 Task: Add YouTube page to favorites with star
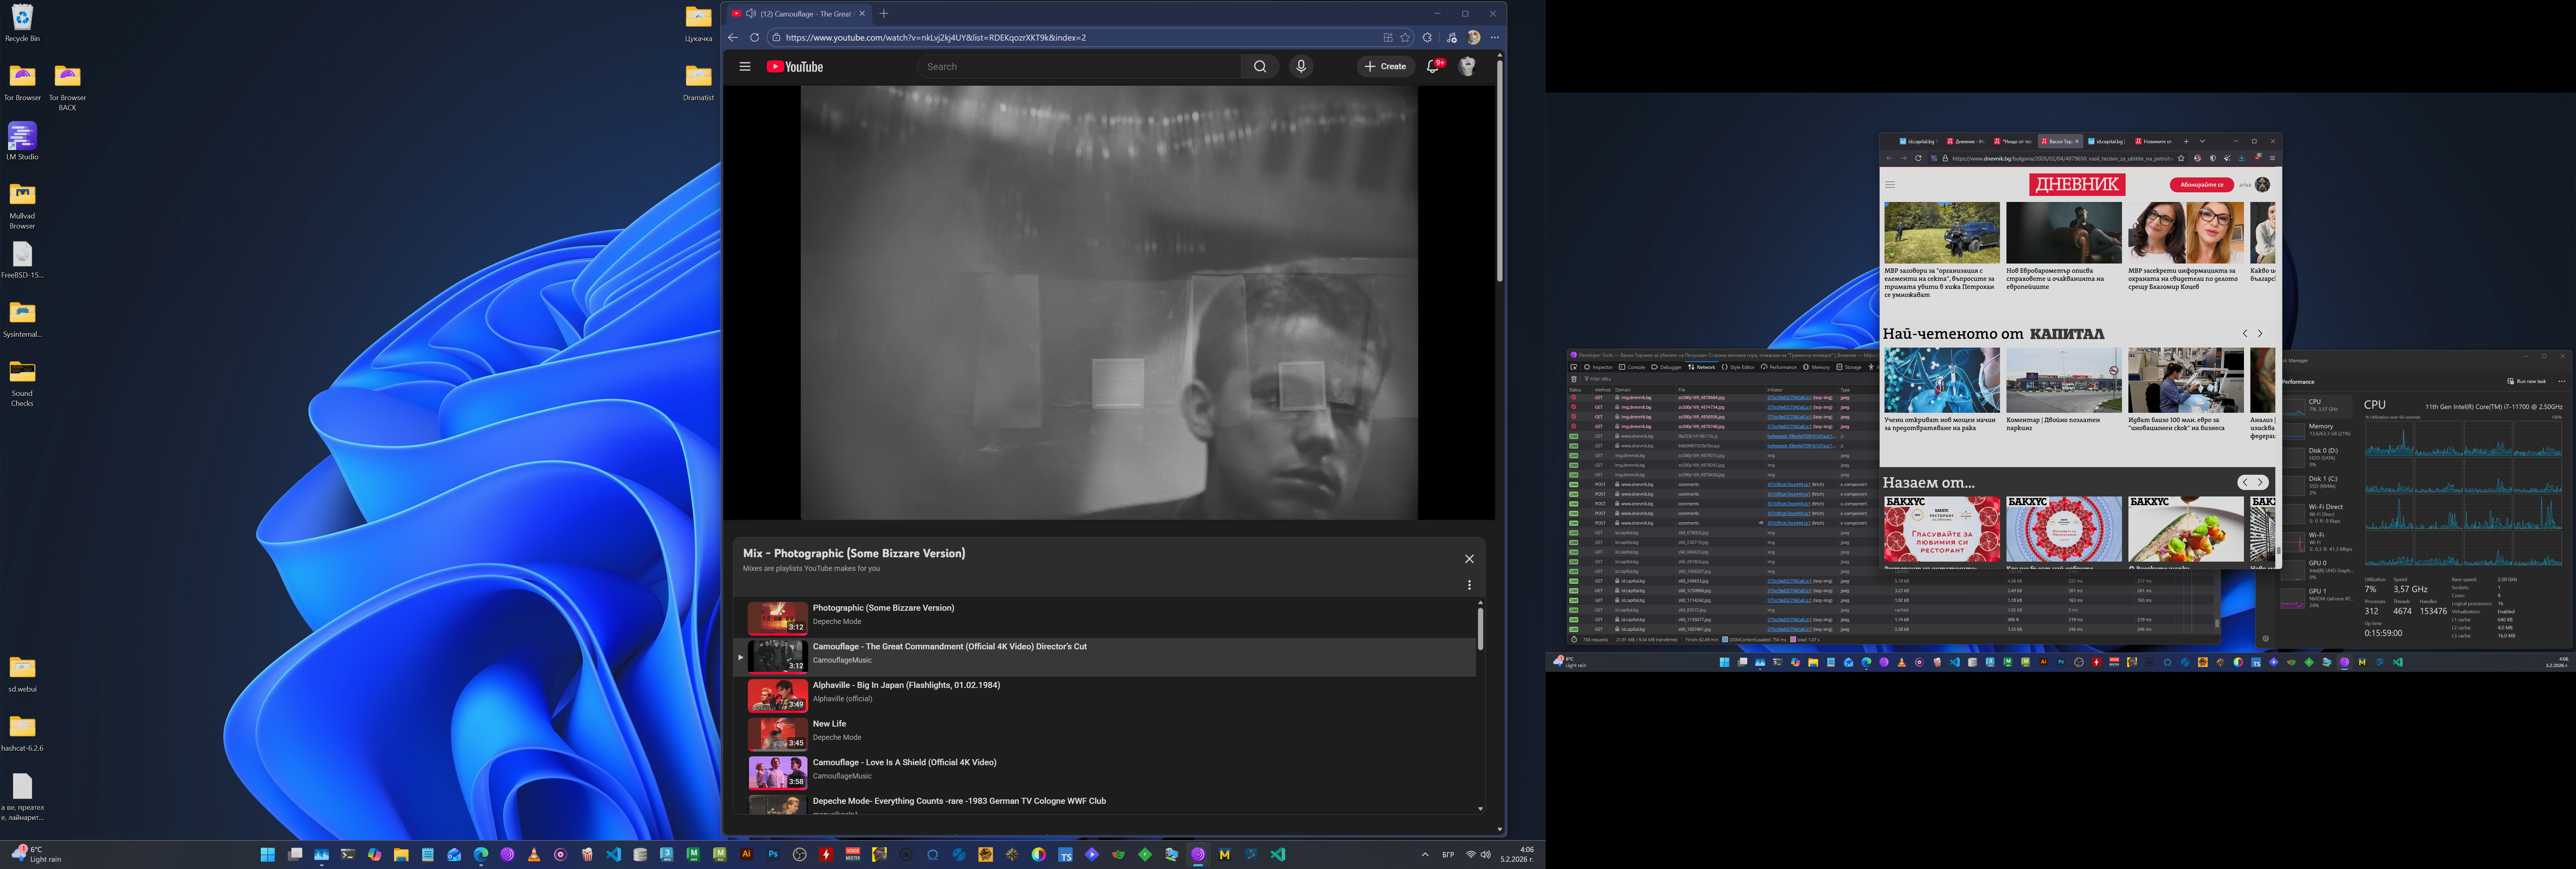click(1405, 38)
